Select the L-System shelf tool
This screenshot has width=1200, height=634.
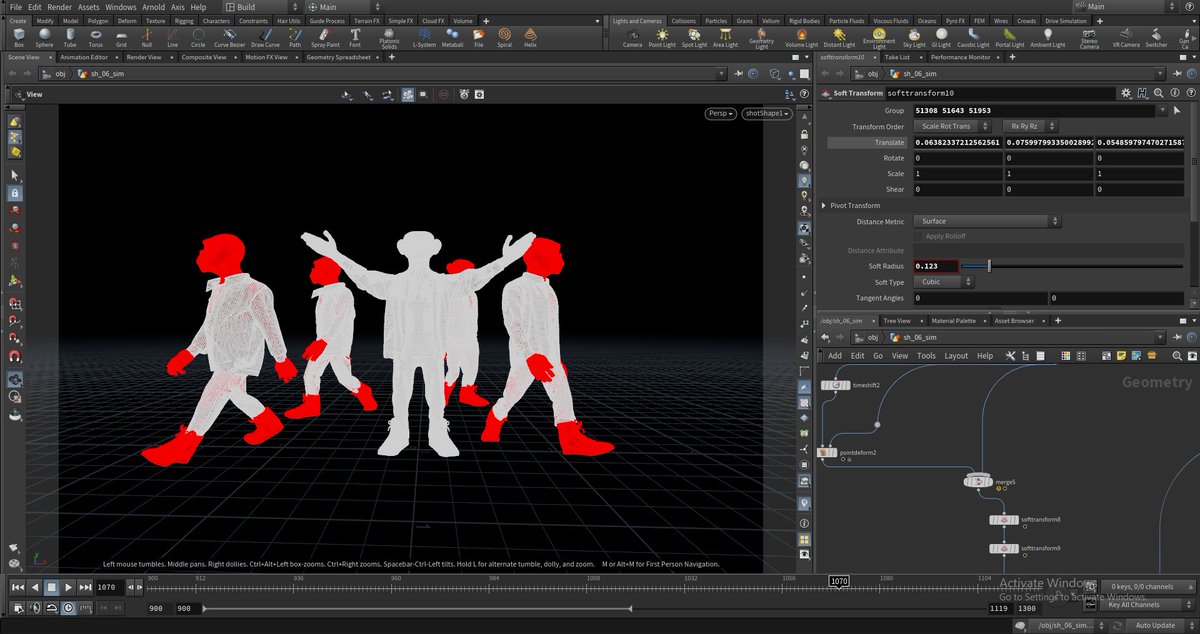pos(424,38)
